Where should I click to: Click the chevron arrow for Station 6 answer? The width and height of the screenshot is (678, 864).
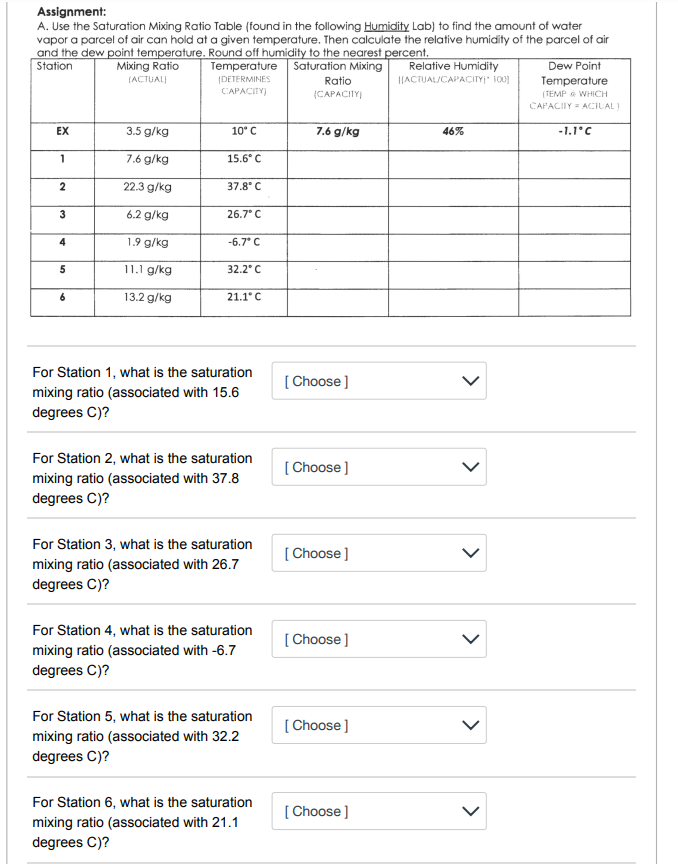[470, 811]
